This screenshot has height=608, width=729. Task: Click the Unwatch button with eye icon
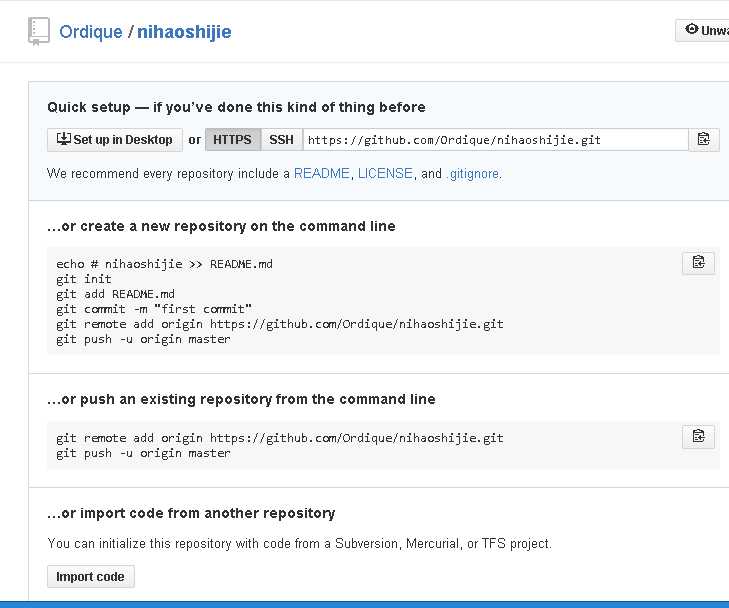(x=702, y=30)
